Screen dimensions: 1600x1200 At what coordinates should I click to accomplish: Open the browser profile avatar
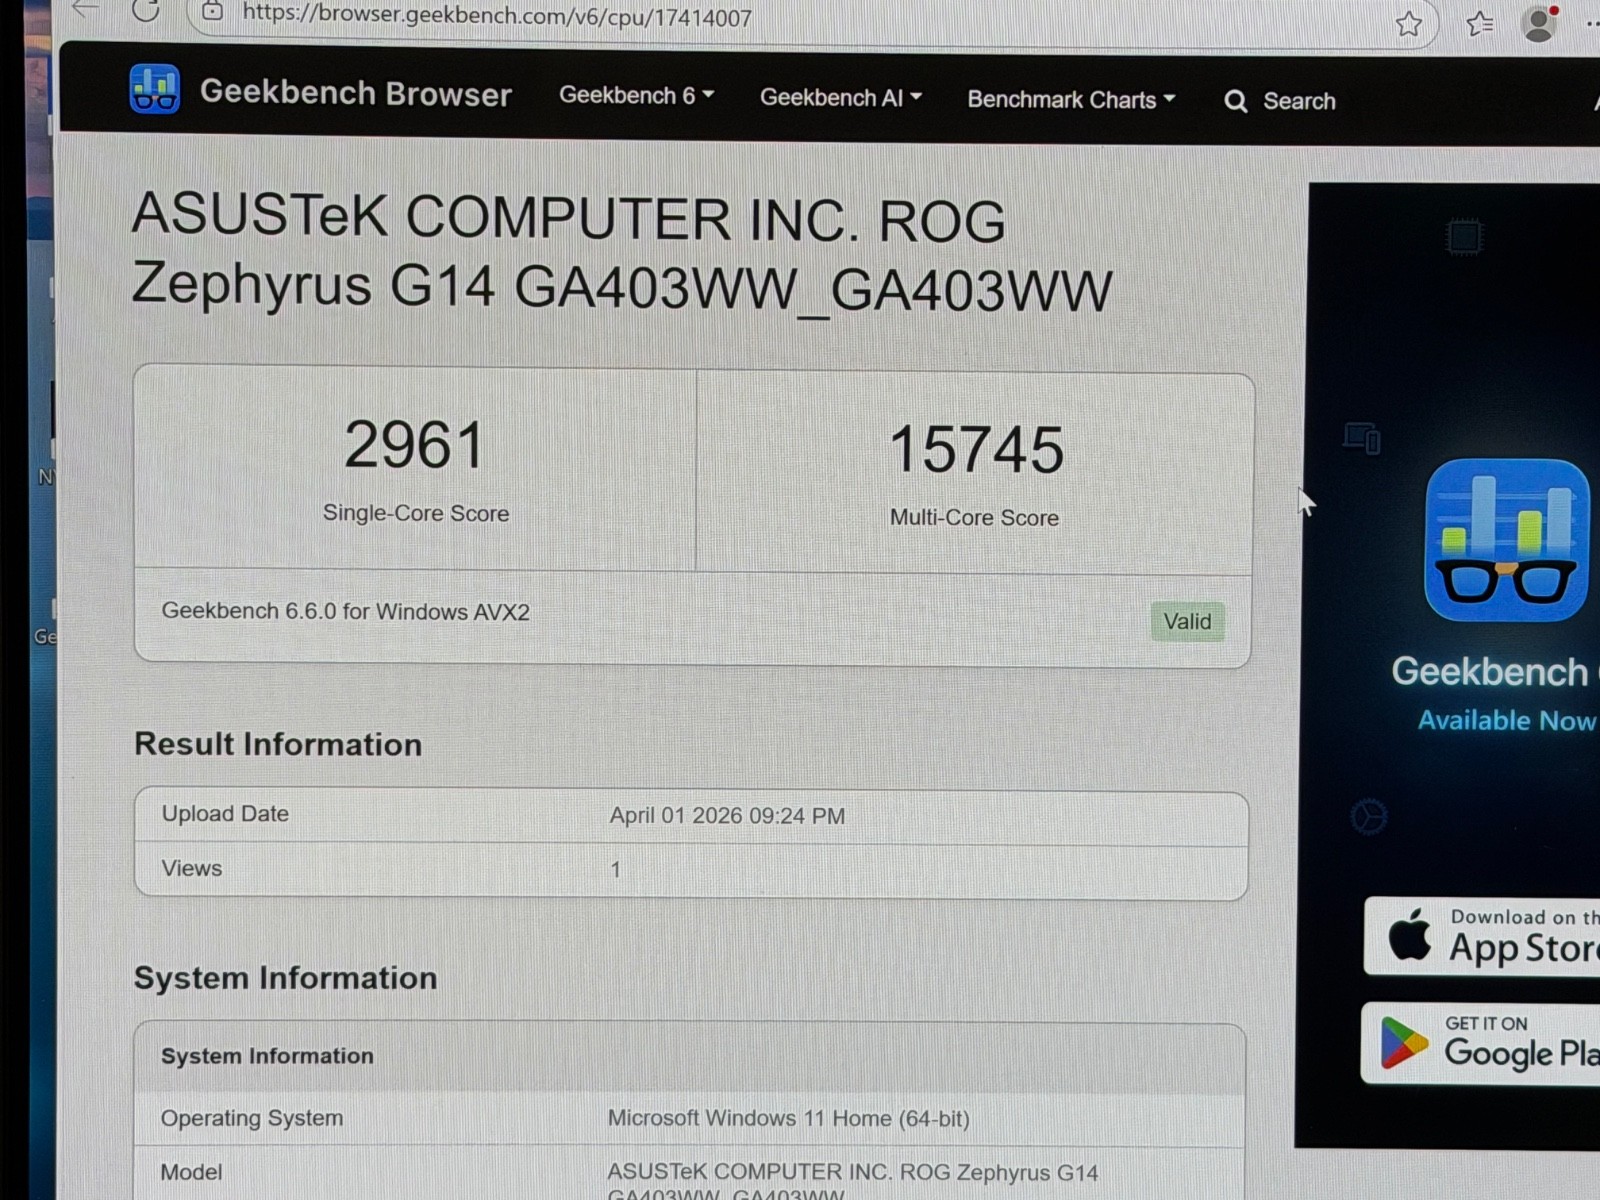click(x=1539, y=23)
